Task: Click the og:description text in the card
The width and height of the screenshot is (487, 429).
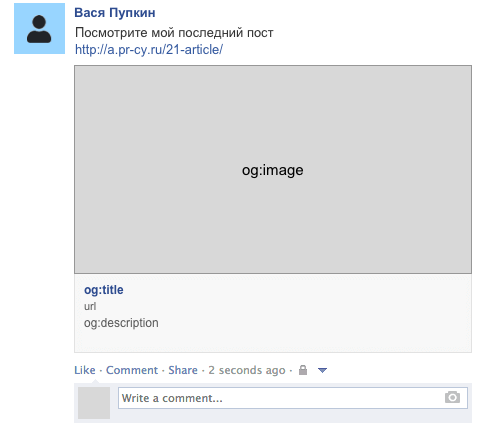Action: (x=121, y=323)
